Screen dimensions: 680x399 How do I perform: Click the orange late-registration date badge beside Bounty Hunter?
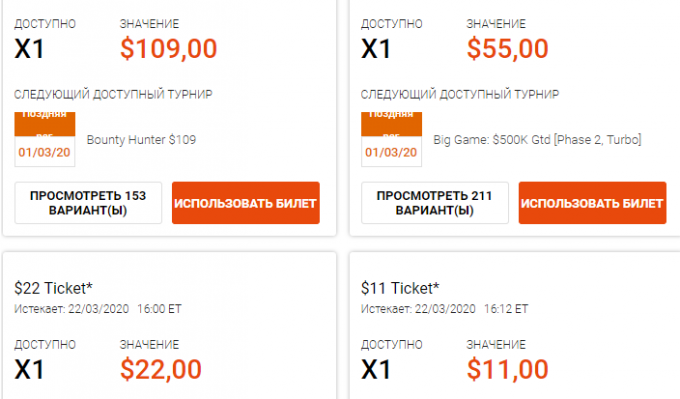pyautogui.click(x=45, y=139)
